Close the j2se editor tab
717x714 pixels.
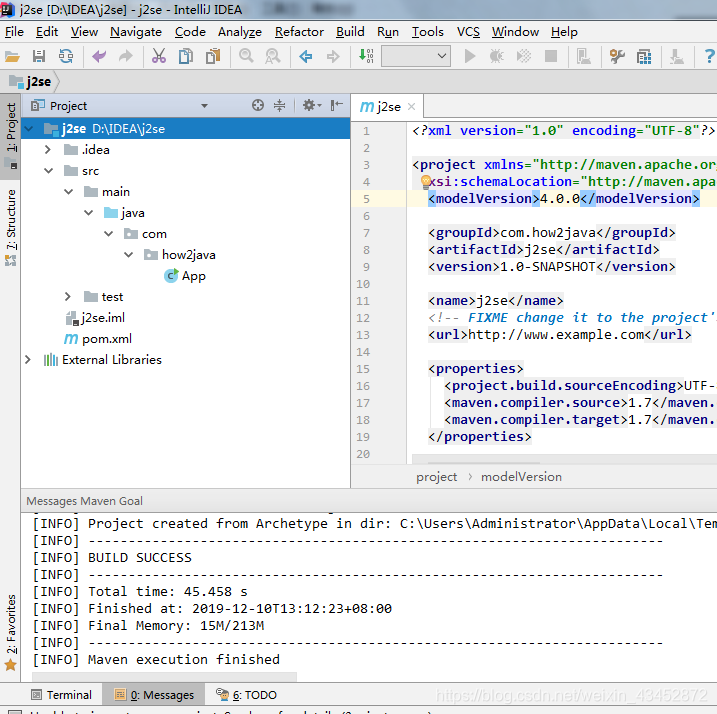[412, 107]
